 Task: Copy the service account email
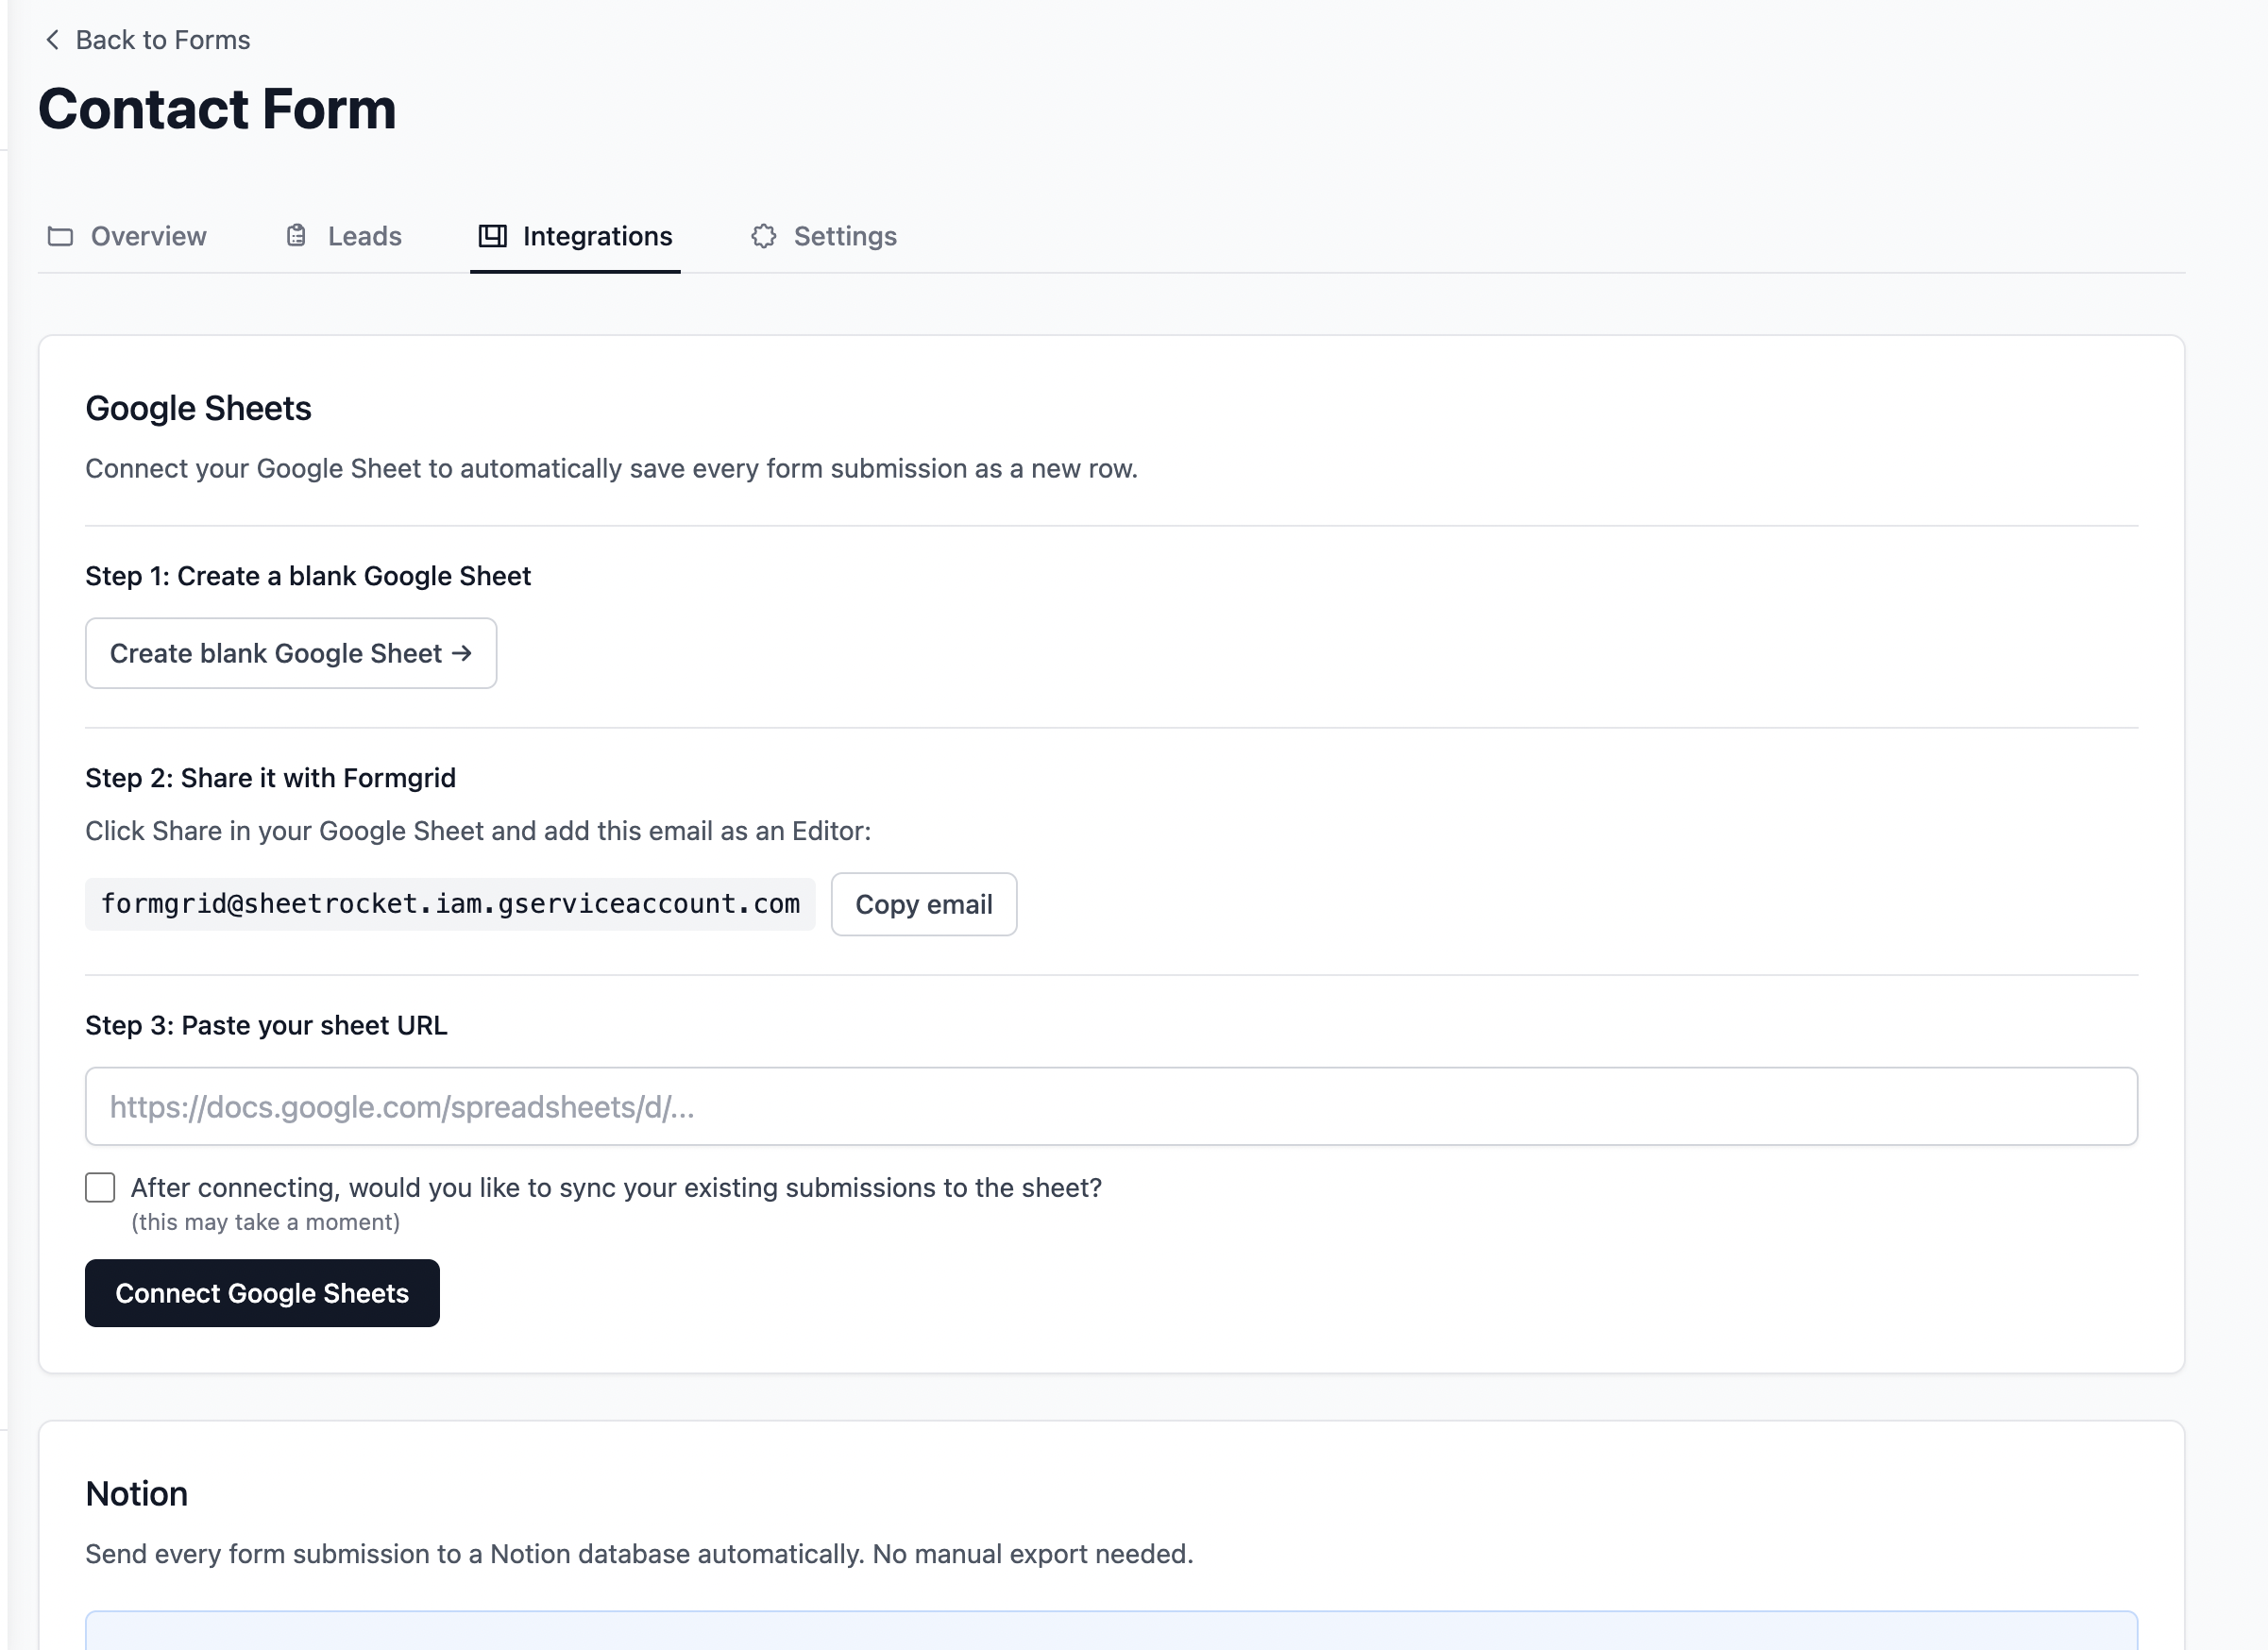tap(924, 904)
